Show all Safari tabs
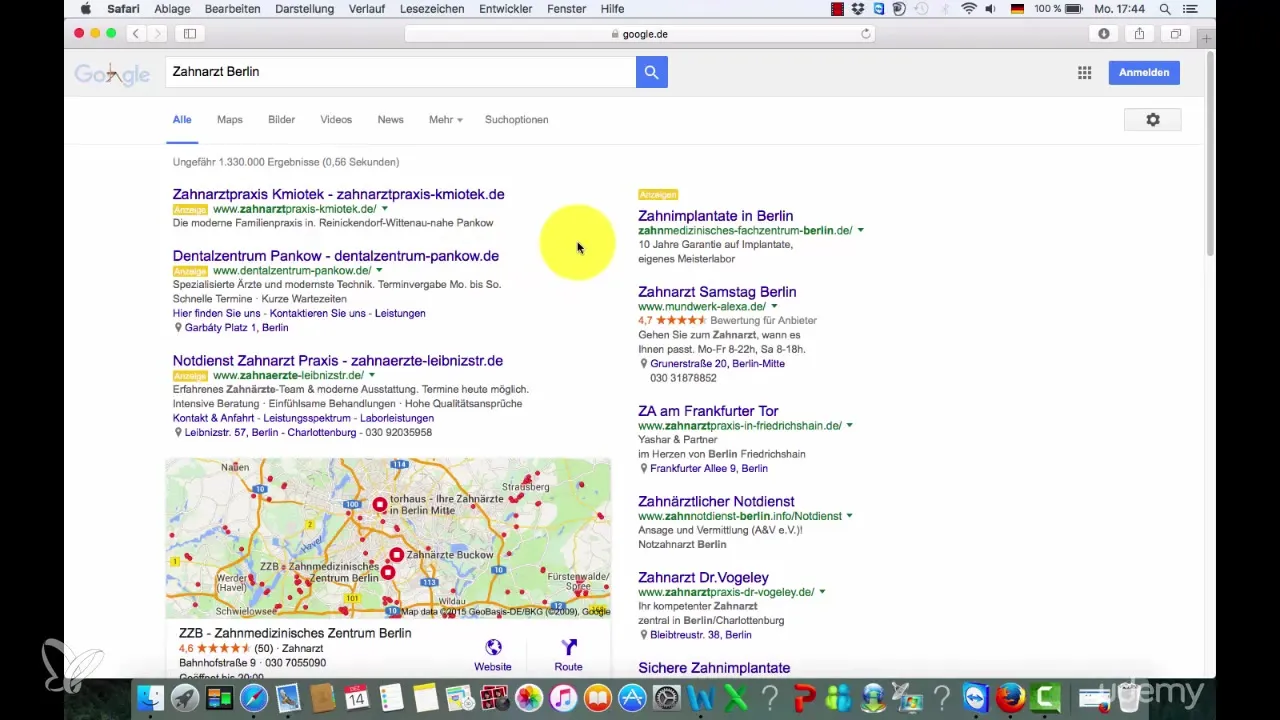 coord(1176,33)
